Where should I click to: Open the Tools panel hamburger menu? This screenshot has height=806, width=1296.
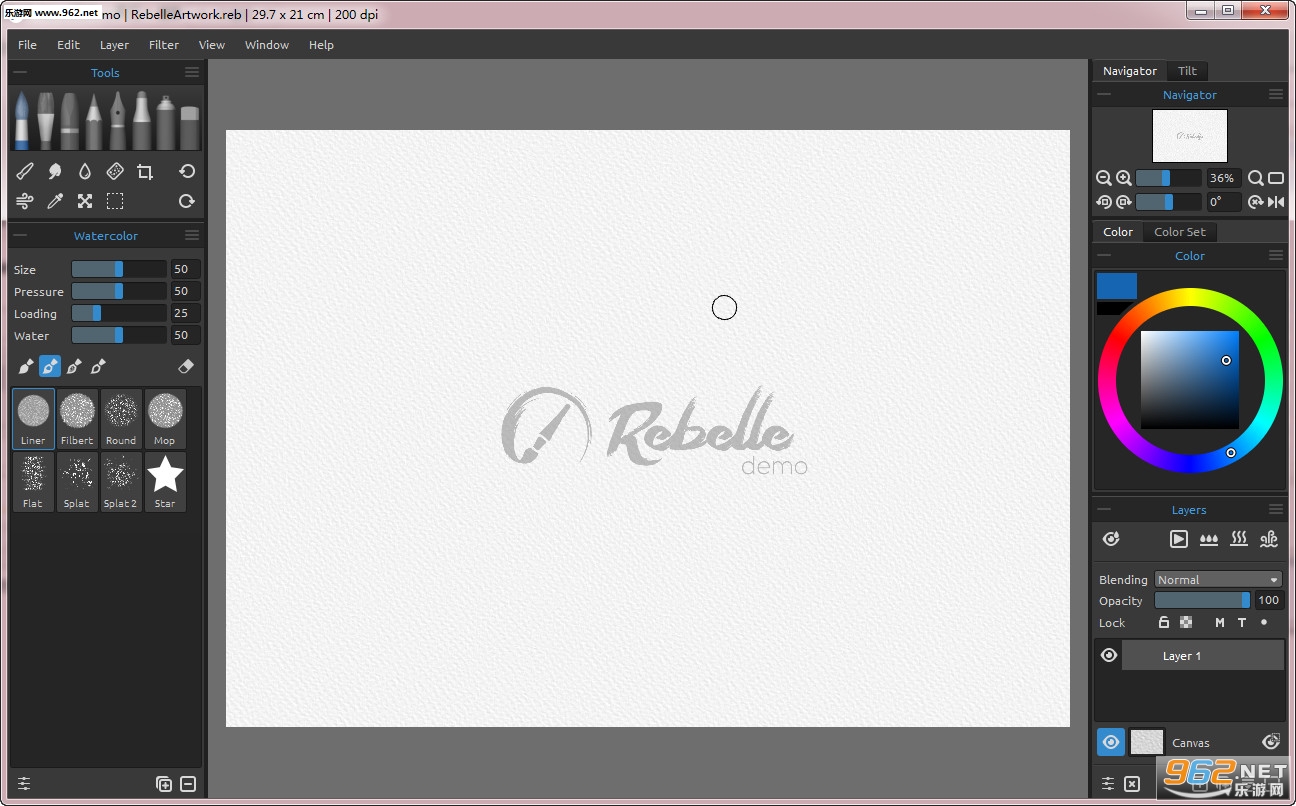(x=192, y=72)
